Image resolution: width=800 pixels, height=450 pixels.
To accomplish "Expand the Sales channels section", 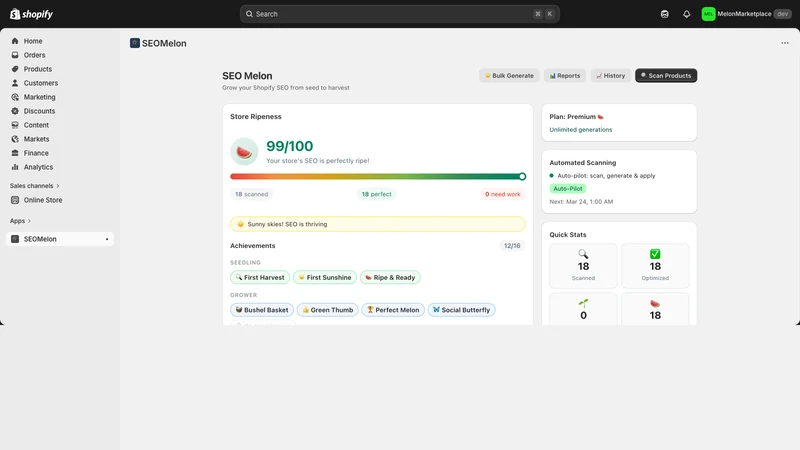I will (35, 186).
